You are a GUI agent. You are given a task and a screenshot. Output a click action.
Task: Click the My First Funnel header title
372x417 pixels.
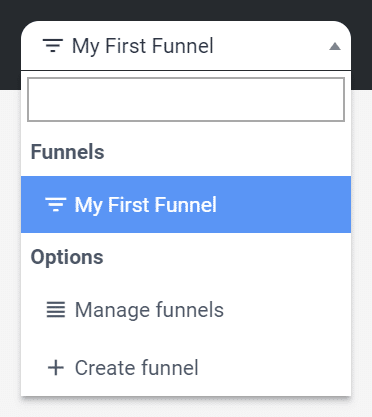pyautogui.click(x=143, y=46)
